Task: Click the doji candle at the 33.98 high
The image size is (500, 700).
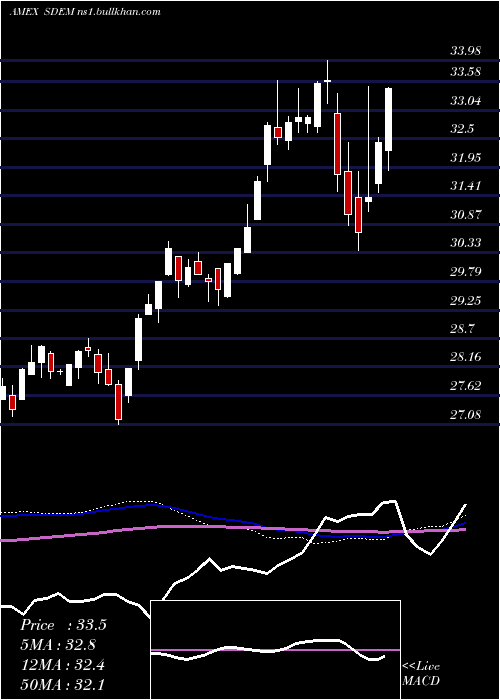Action: [x=328, y=81]
